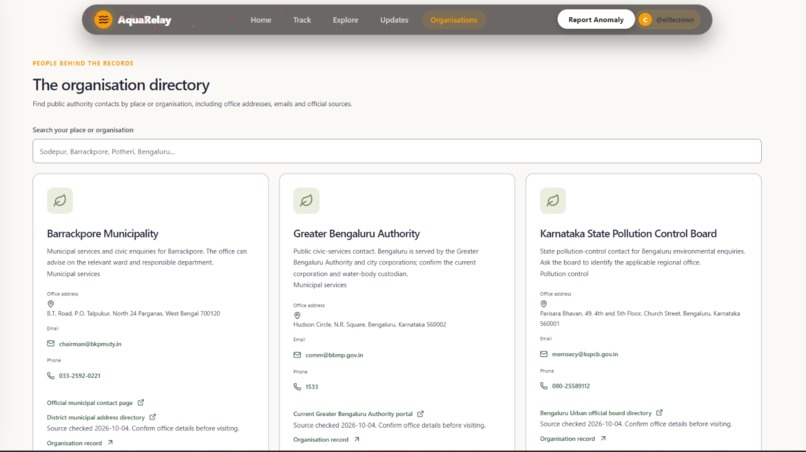Screen dimensions: 806x452
Task: Click the leaf icon on Greater Bengaluru Authority card
Action: 306,201
